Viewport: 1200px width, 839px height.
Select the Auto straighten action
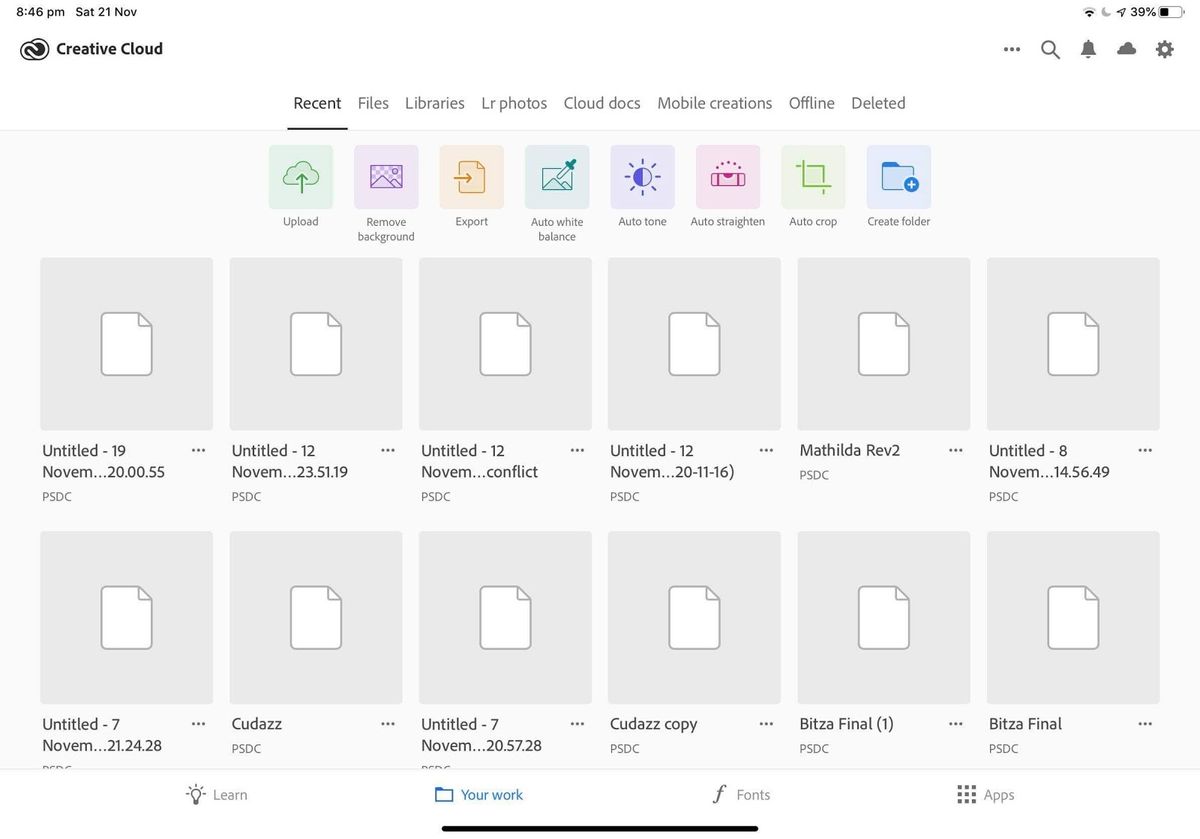[x=727, y=177]
